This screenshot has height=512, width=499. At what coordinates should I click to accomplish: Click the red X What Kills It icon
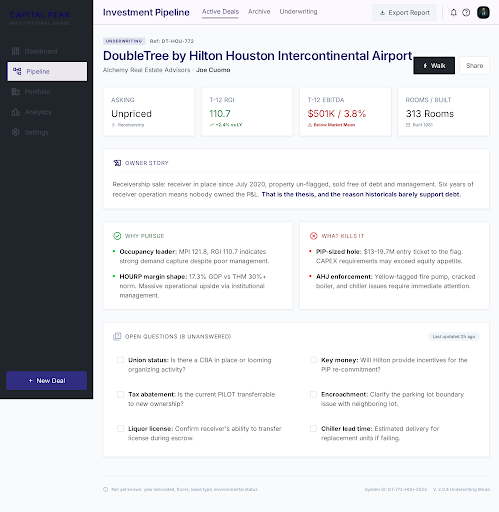pos(314,236)
